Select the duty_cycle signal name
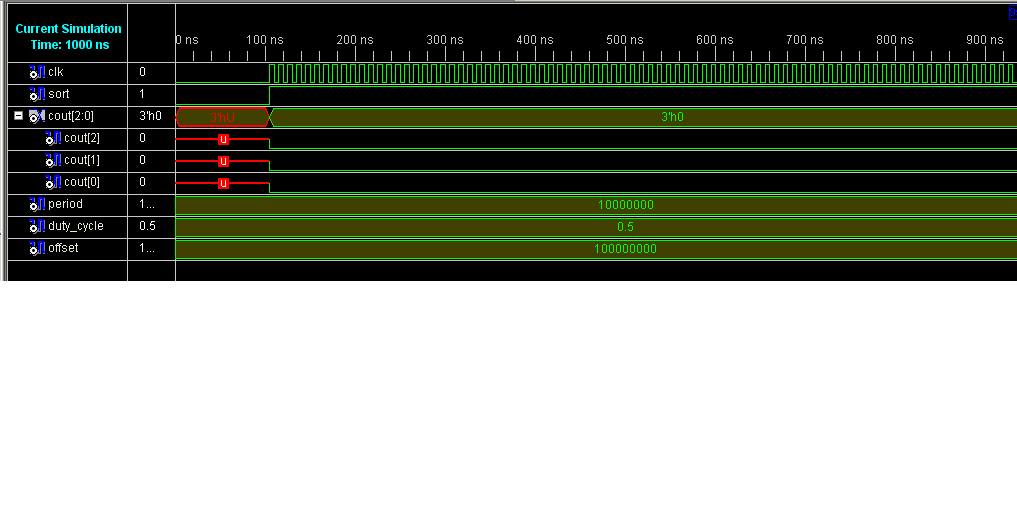 tap(76, 226)
